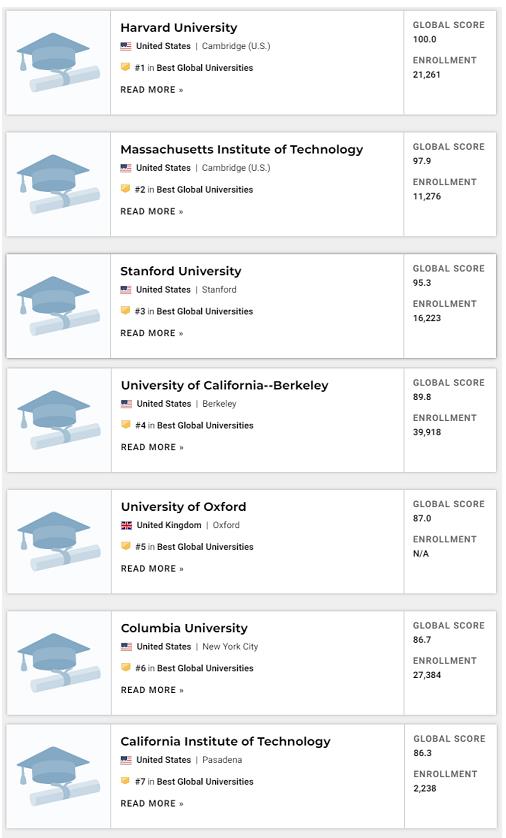Select Read More under Harvard University
This screenshot has height=838, width=506.
pyautogui.click(x=152, y=90)
